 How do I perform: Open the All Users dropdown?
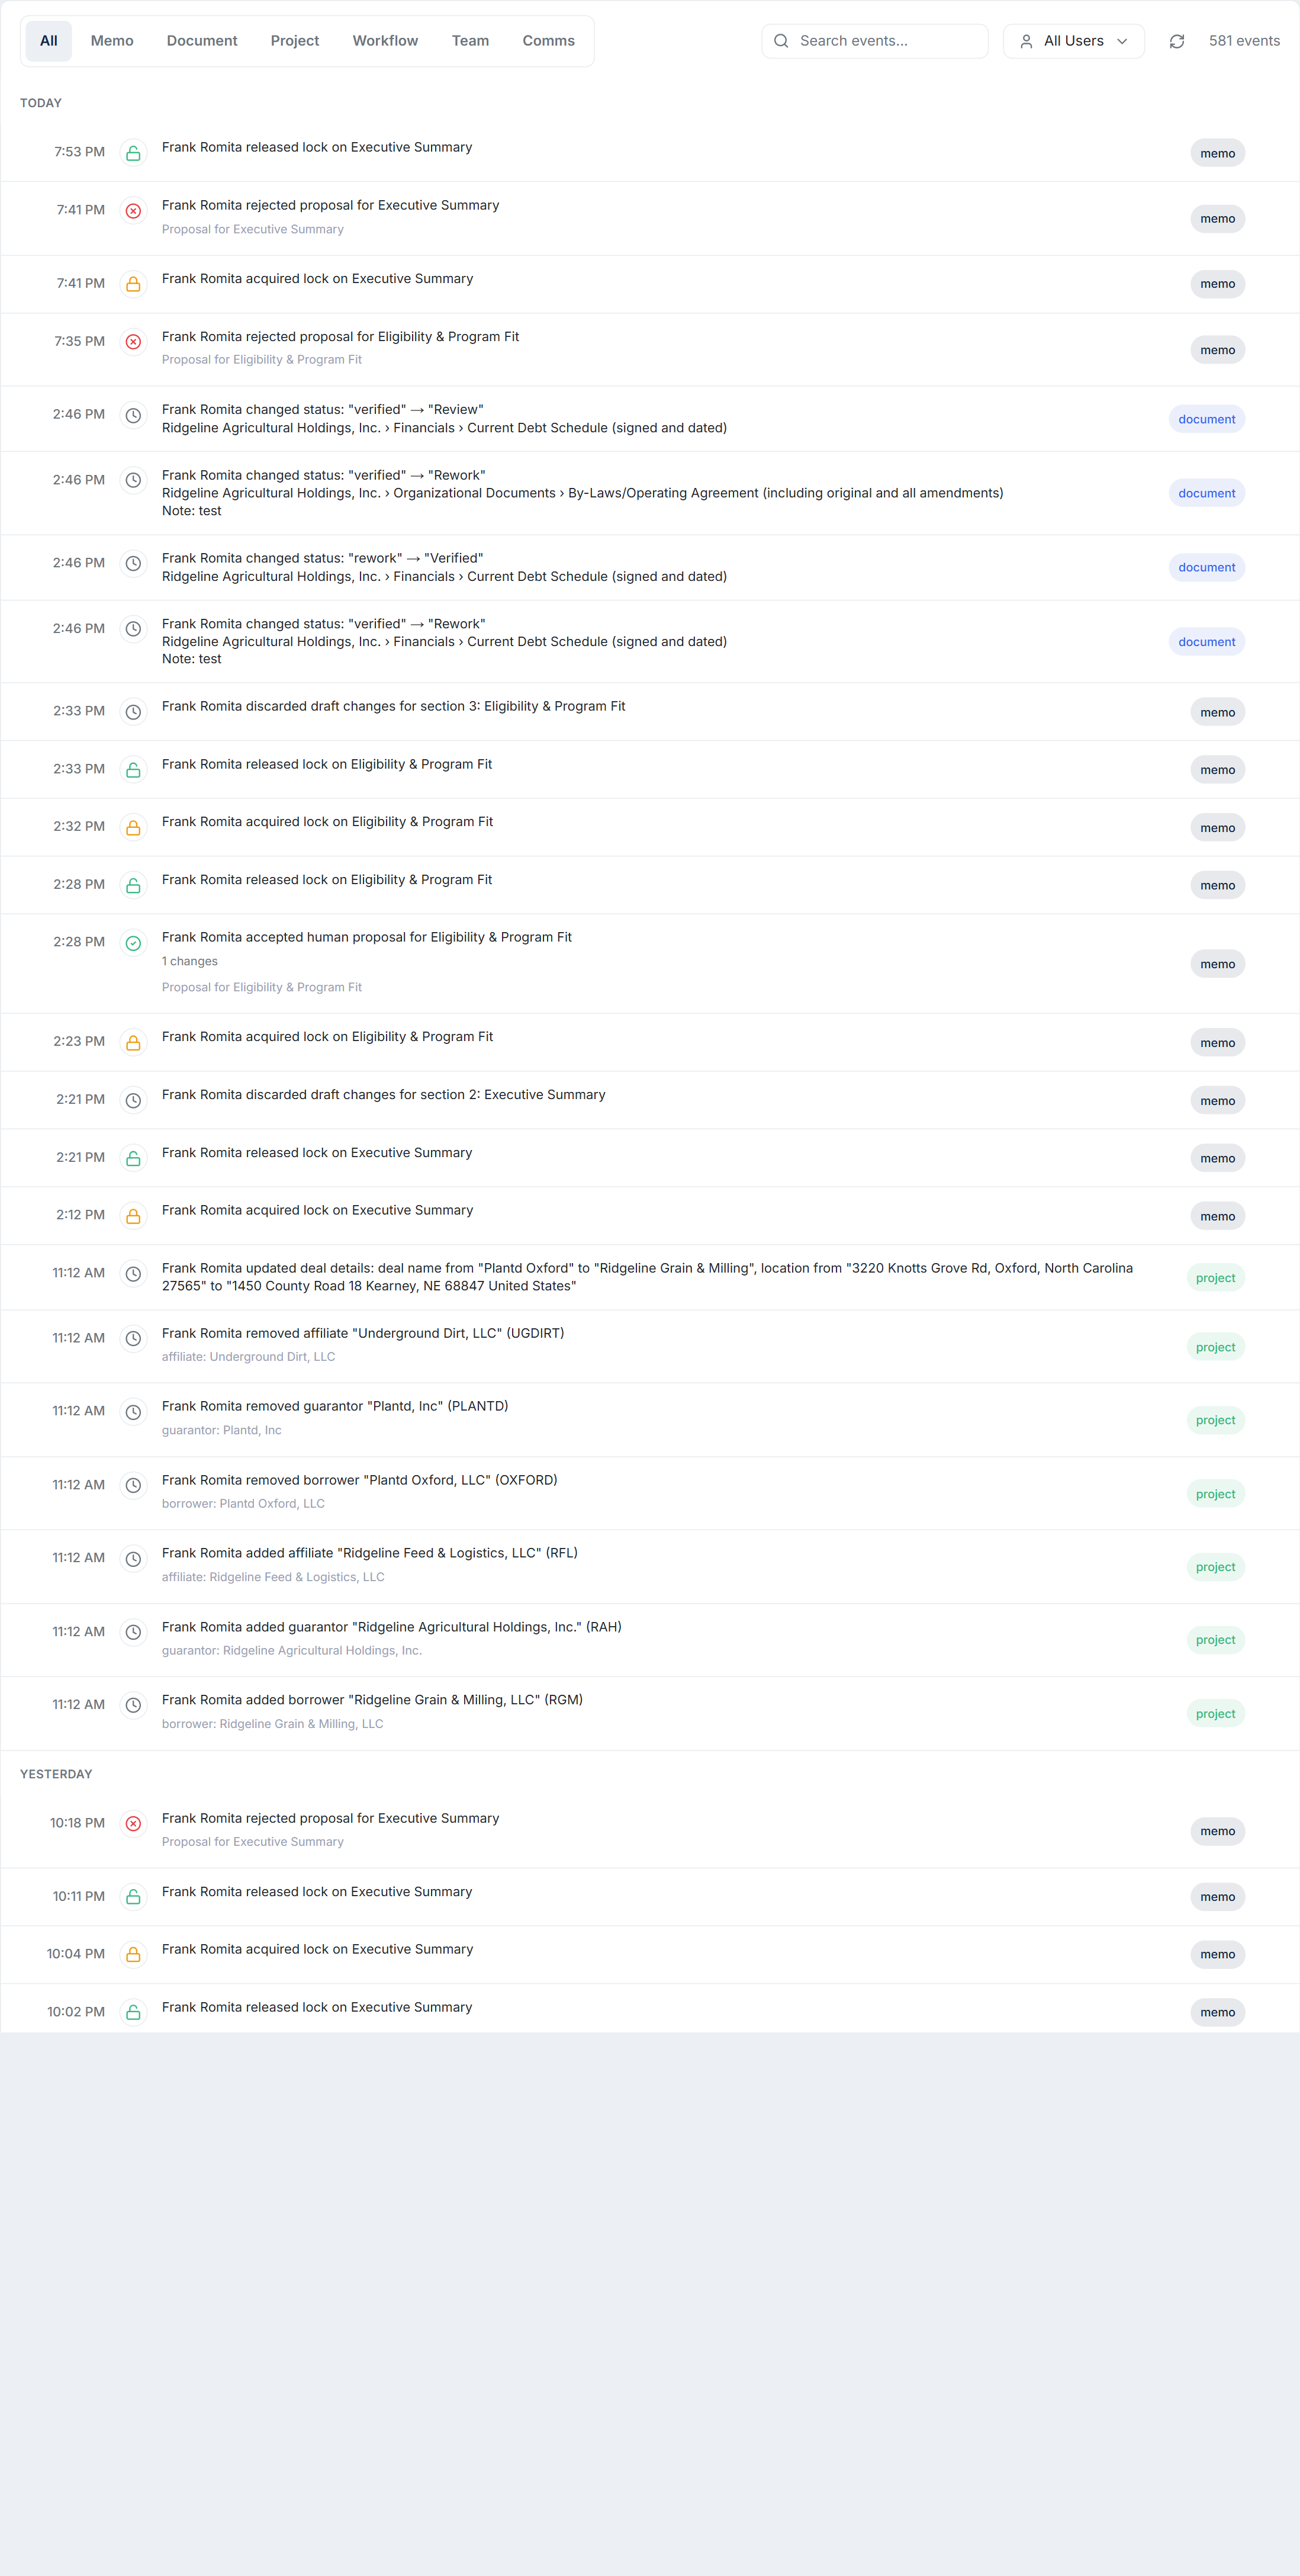pyautogui.click(x=1073, y=41)
